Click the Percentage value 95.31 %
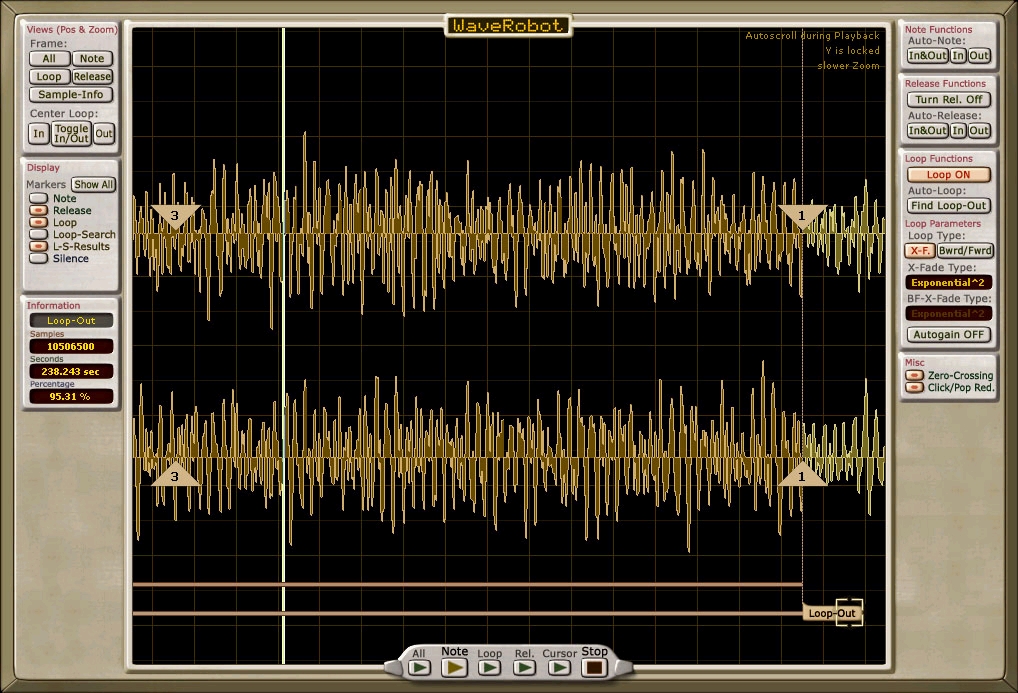Viewport: 1018px width, 693px height. click(71, 396)
